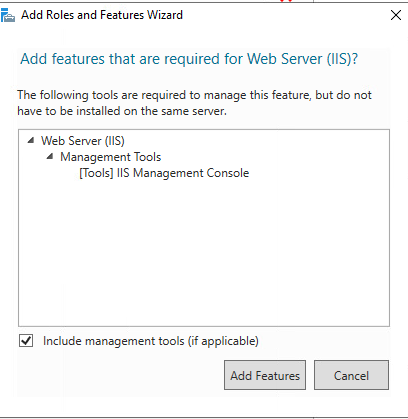Dismiss the dialog with the Cancel button
Viewport: 408px width, 419px height.
coord(351,375)
